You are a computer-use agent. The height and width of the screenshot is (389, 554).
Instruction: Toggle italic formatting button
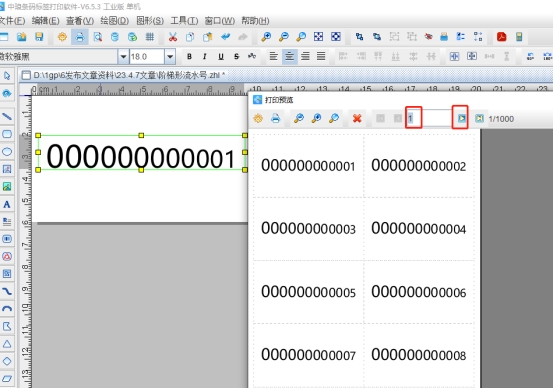(205, 57)
